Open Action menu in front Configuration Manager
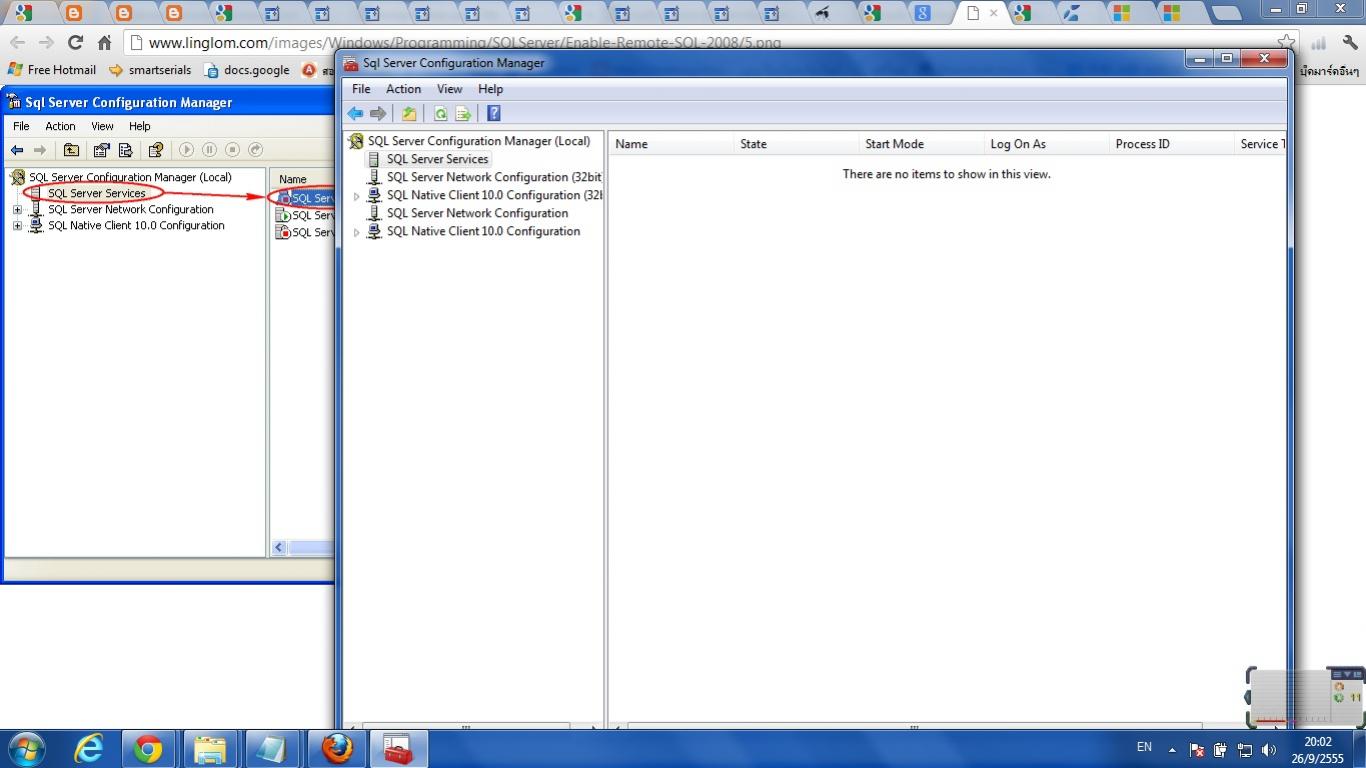 click(403, 89)
